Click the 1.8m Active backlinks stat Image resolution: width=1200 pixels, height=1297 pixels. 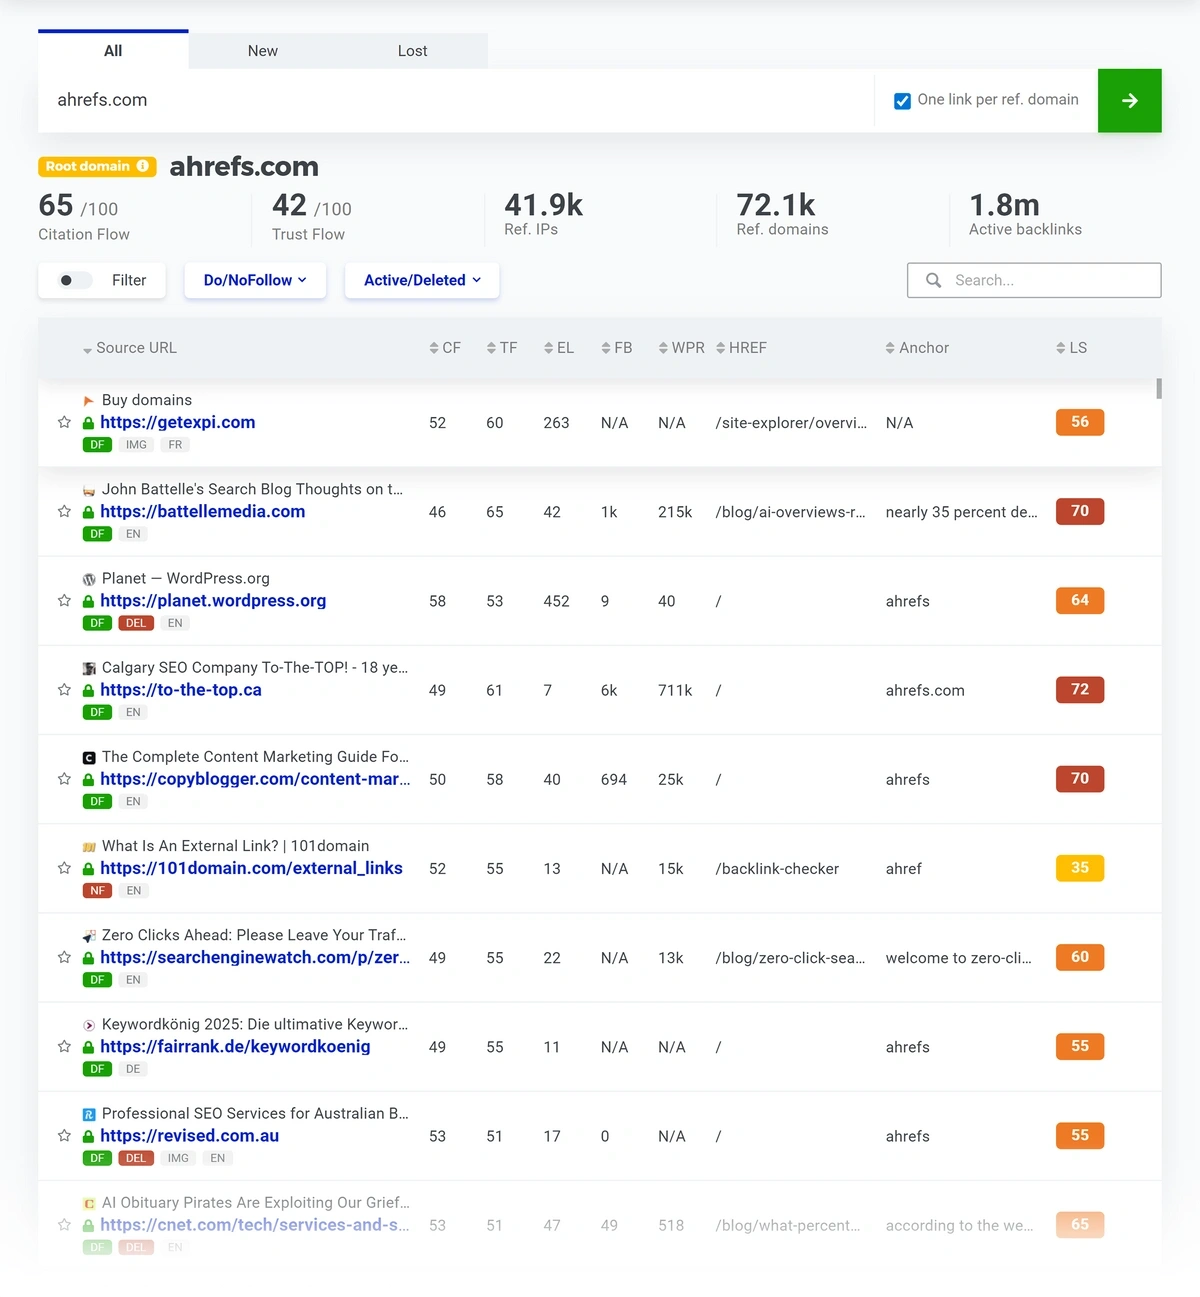(1025, 214)
